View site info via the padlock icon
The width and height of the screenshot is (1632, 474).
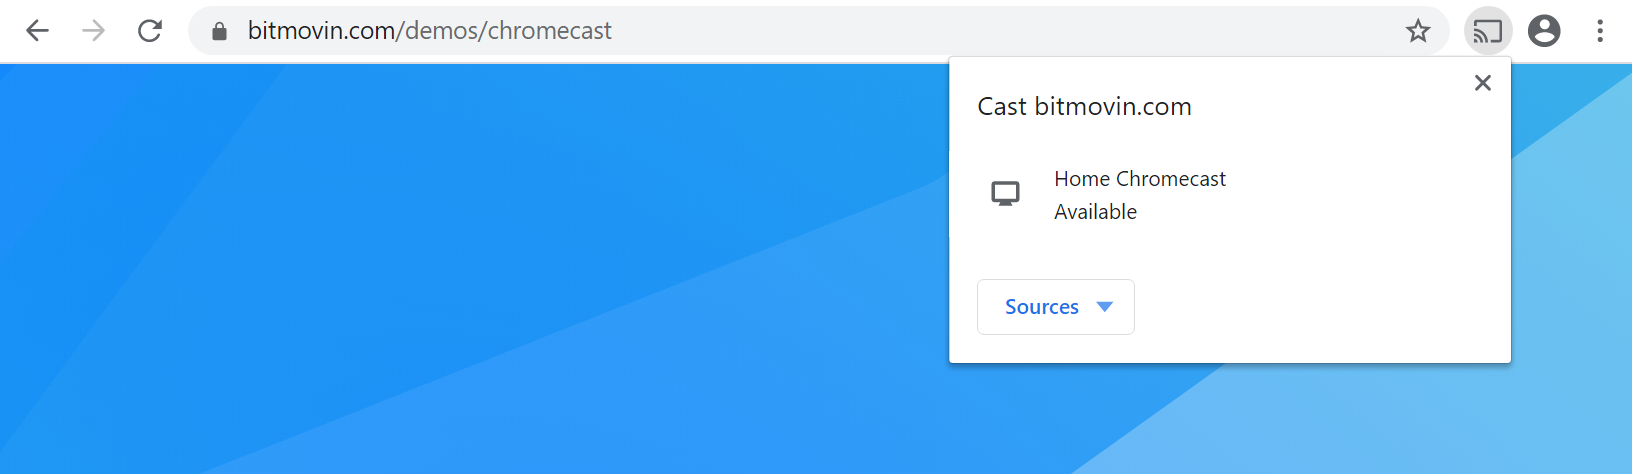tap(219, 31)
